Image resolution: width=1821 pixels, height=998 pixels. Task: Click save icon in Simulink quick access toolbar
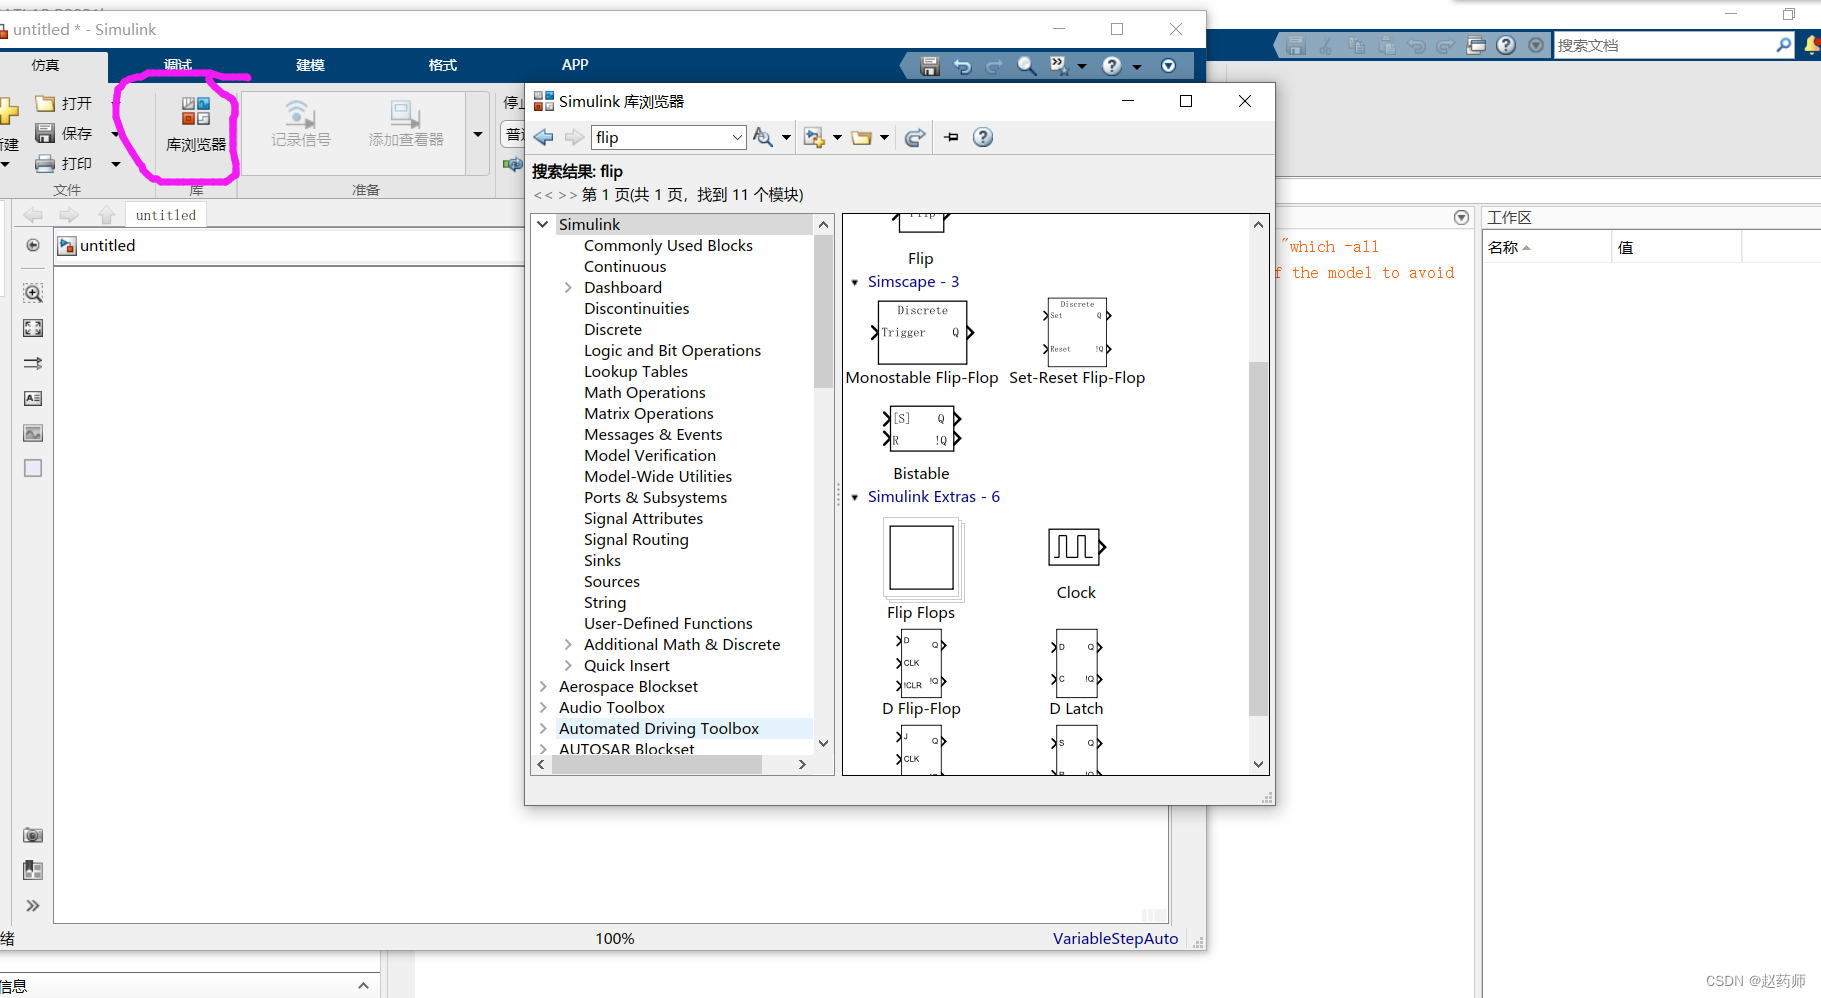coord(930,66)
